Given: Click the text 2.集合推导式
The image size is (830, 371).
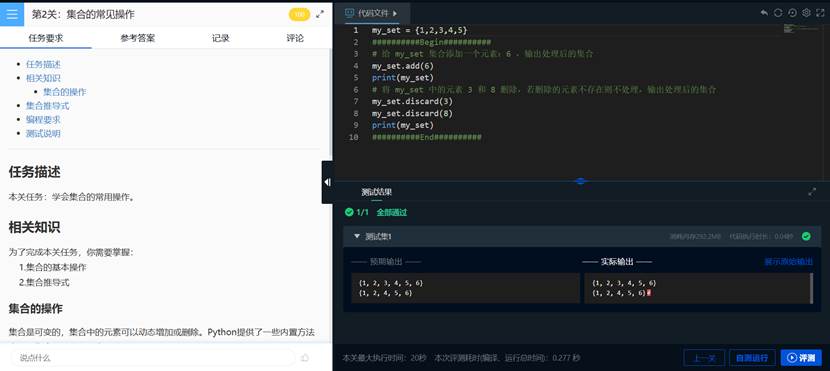Looking at the screenshot, I should (44, 282).
